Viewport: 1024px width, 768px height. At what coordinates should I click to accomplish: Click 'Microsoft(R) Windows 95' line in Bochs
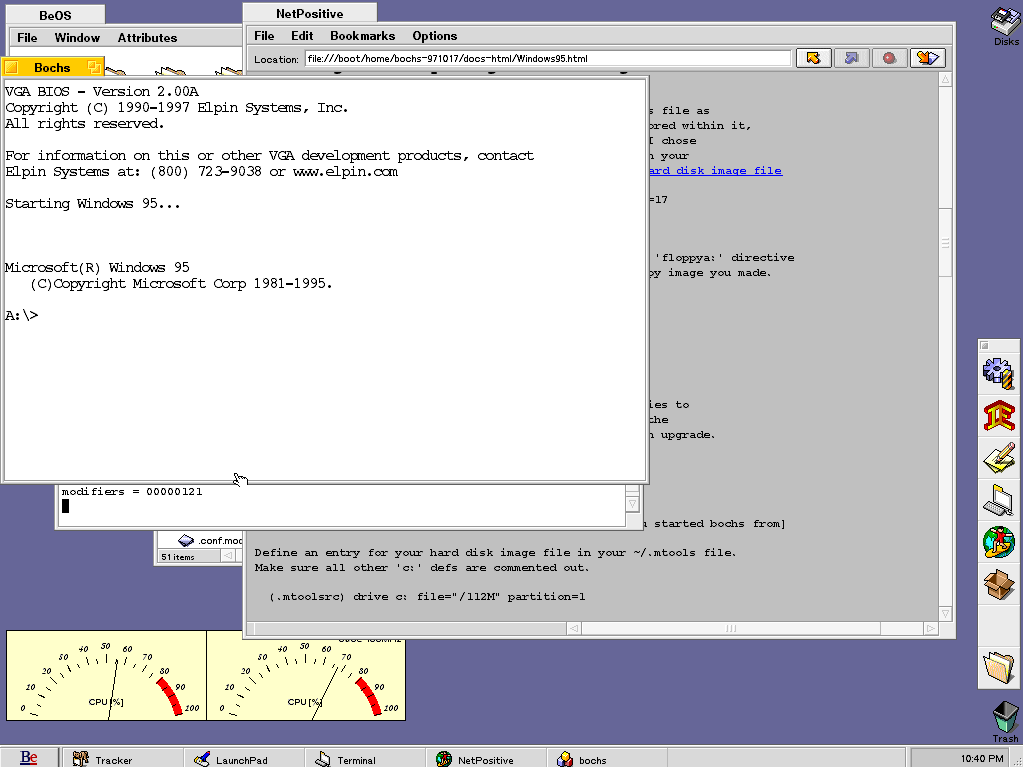(97, 268)
